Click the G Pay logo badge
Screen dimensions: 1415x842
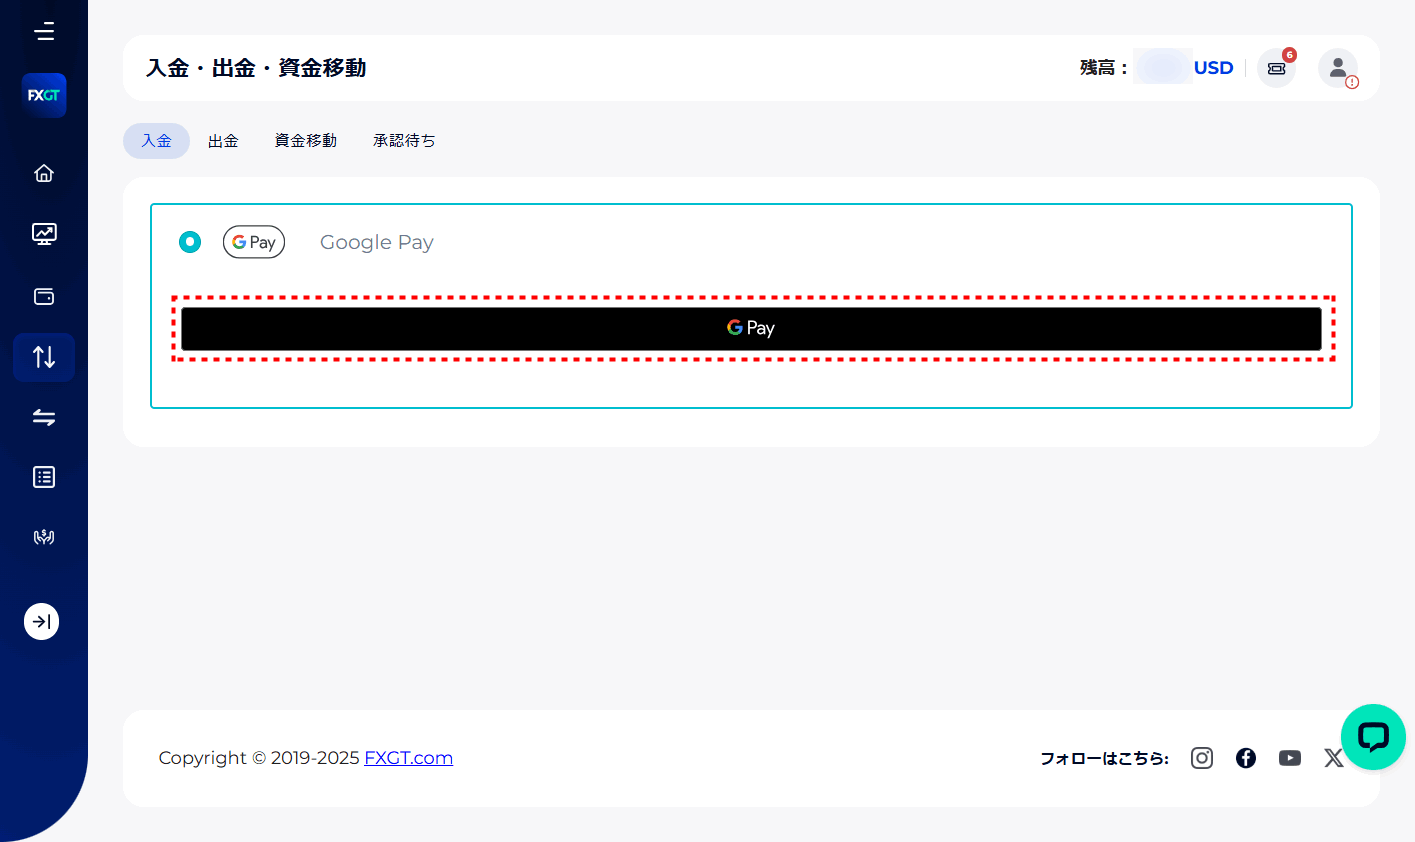click(x=254, y=242)
